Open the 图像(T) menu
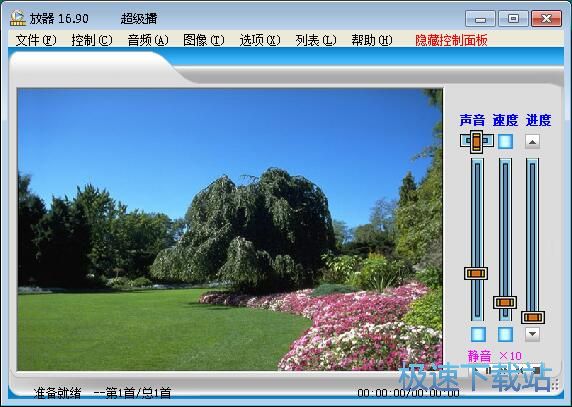 pyautogui.click(x=204, y=40)
